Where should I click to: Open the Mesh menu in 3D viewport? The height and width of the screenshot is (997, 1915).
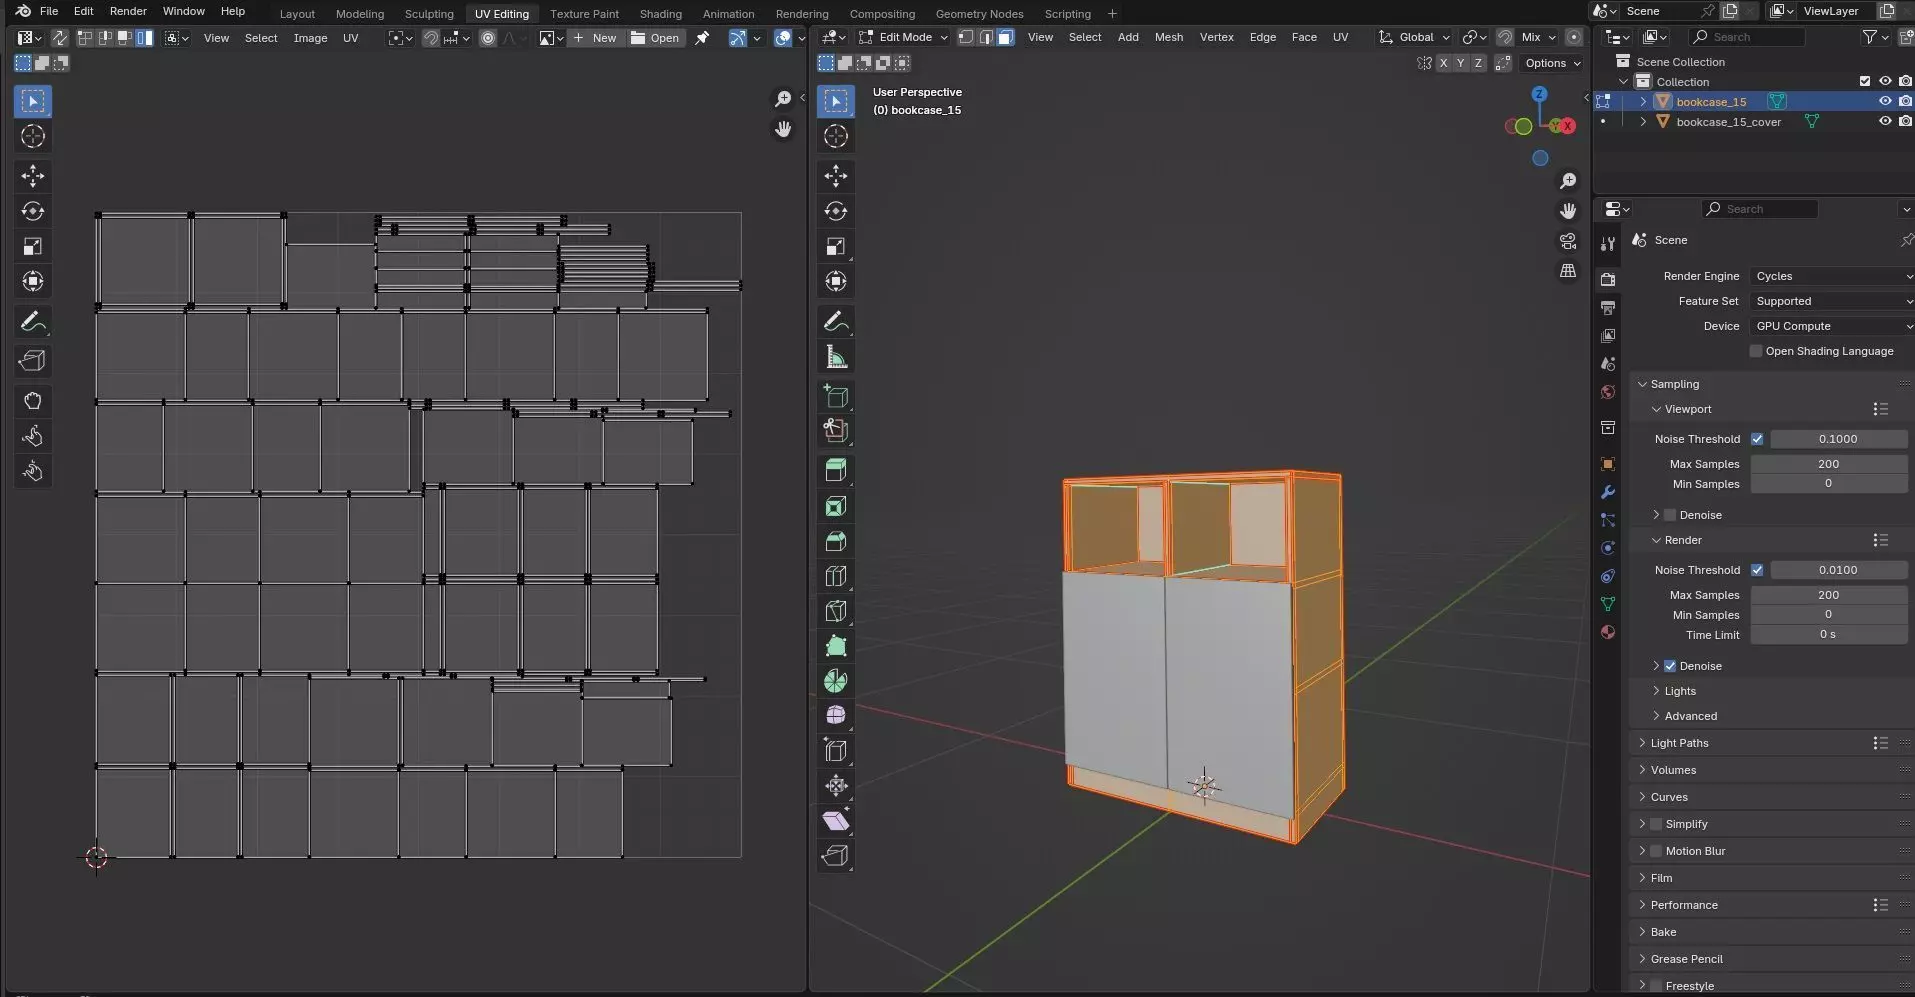click(x=1168, y=37)
